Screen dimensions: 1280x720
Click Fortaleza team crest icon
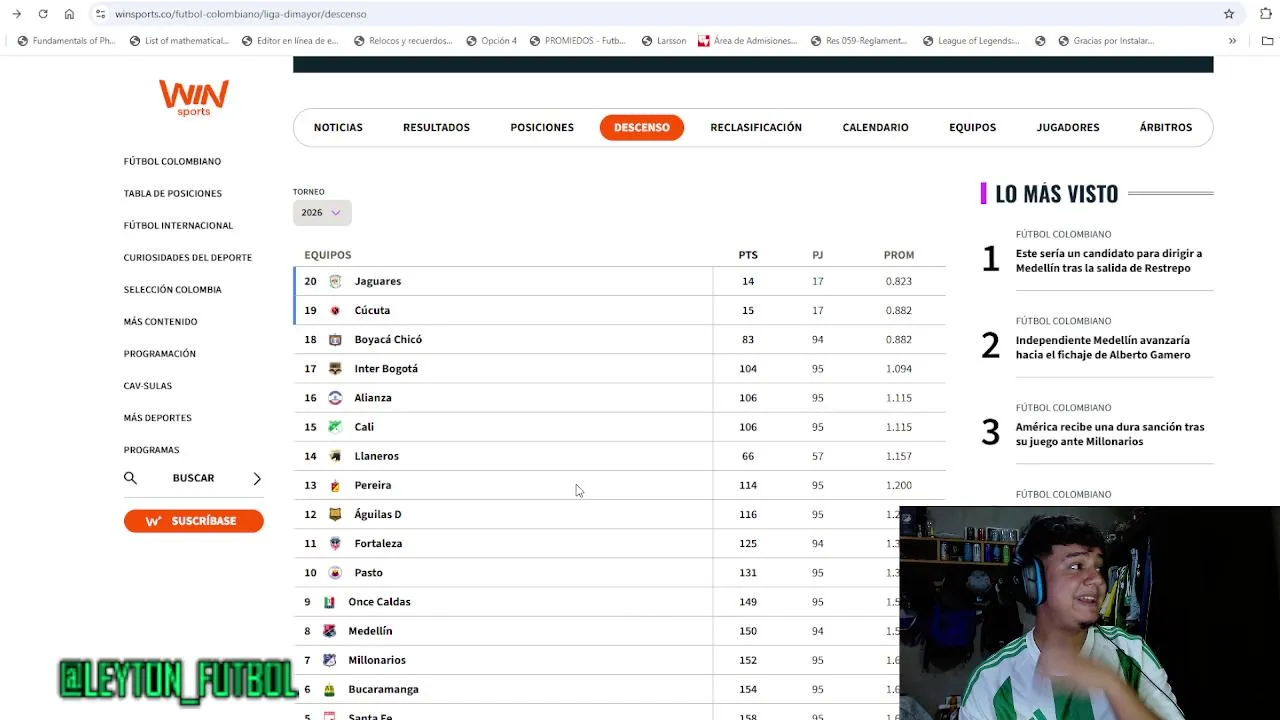pos(335,543)
